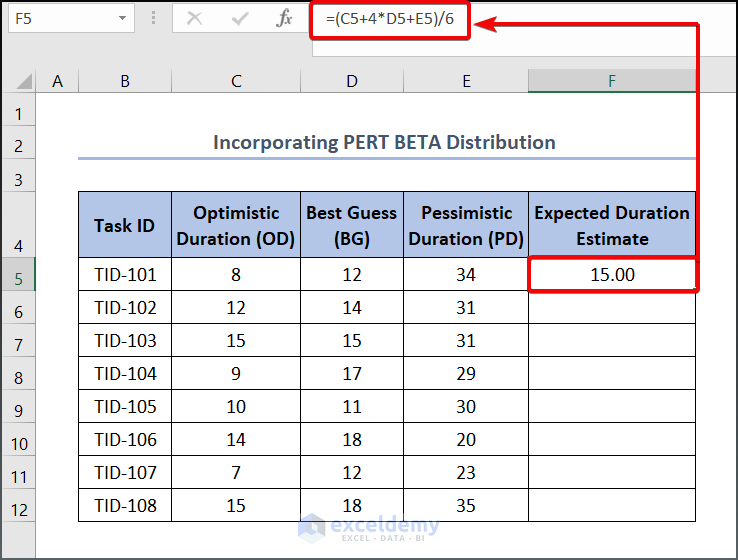Select Pessimistic Duration value 35 cell
The width and height of the screenshot is (738, 560).
(x=466, y=505)
